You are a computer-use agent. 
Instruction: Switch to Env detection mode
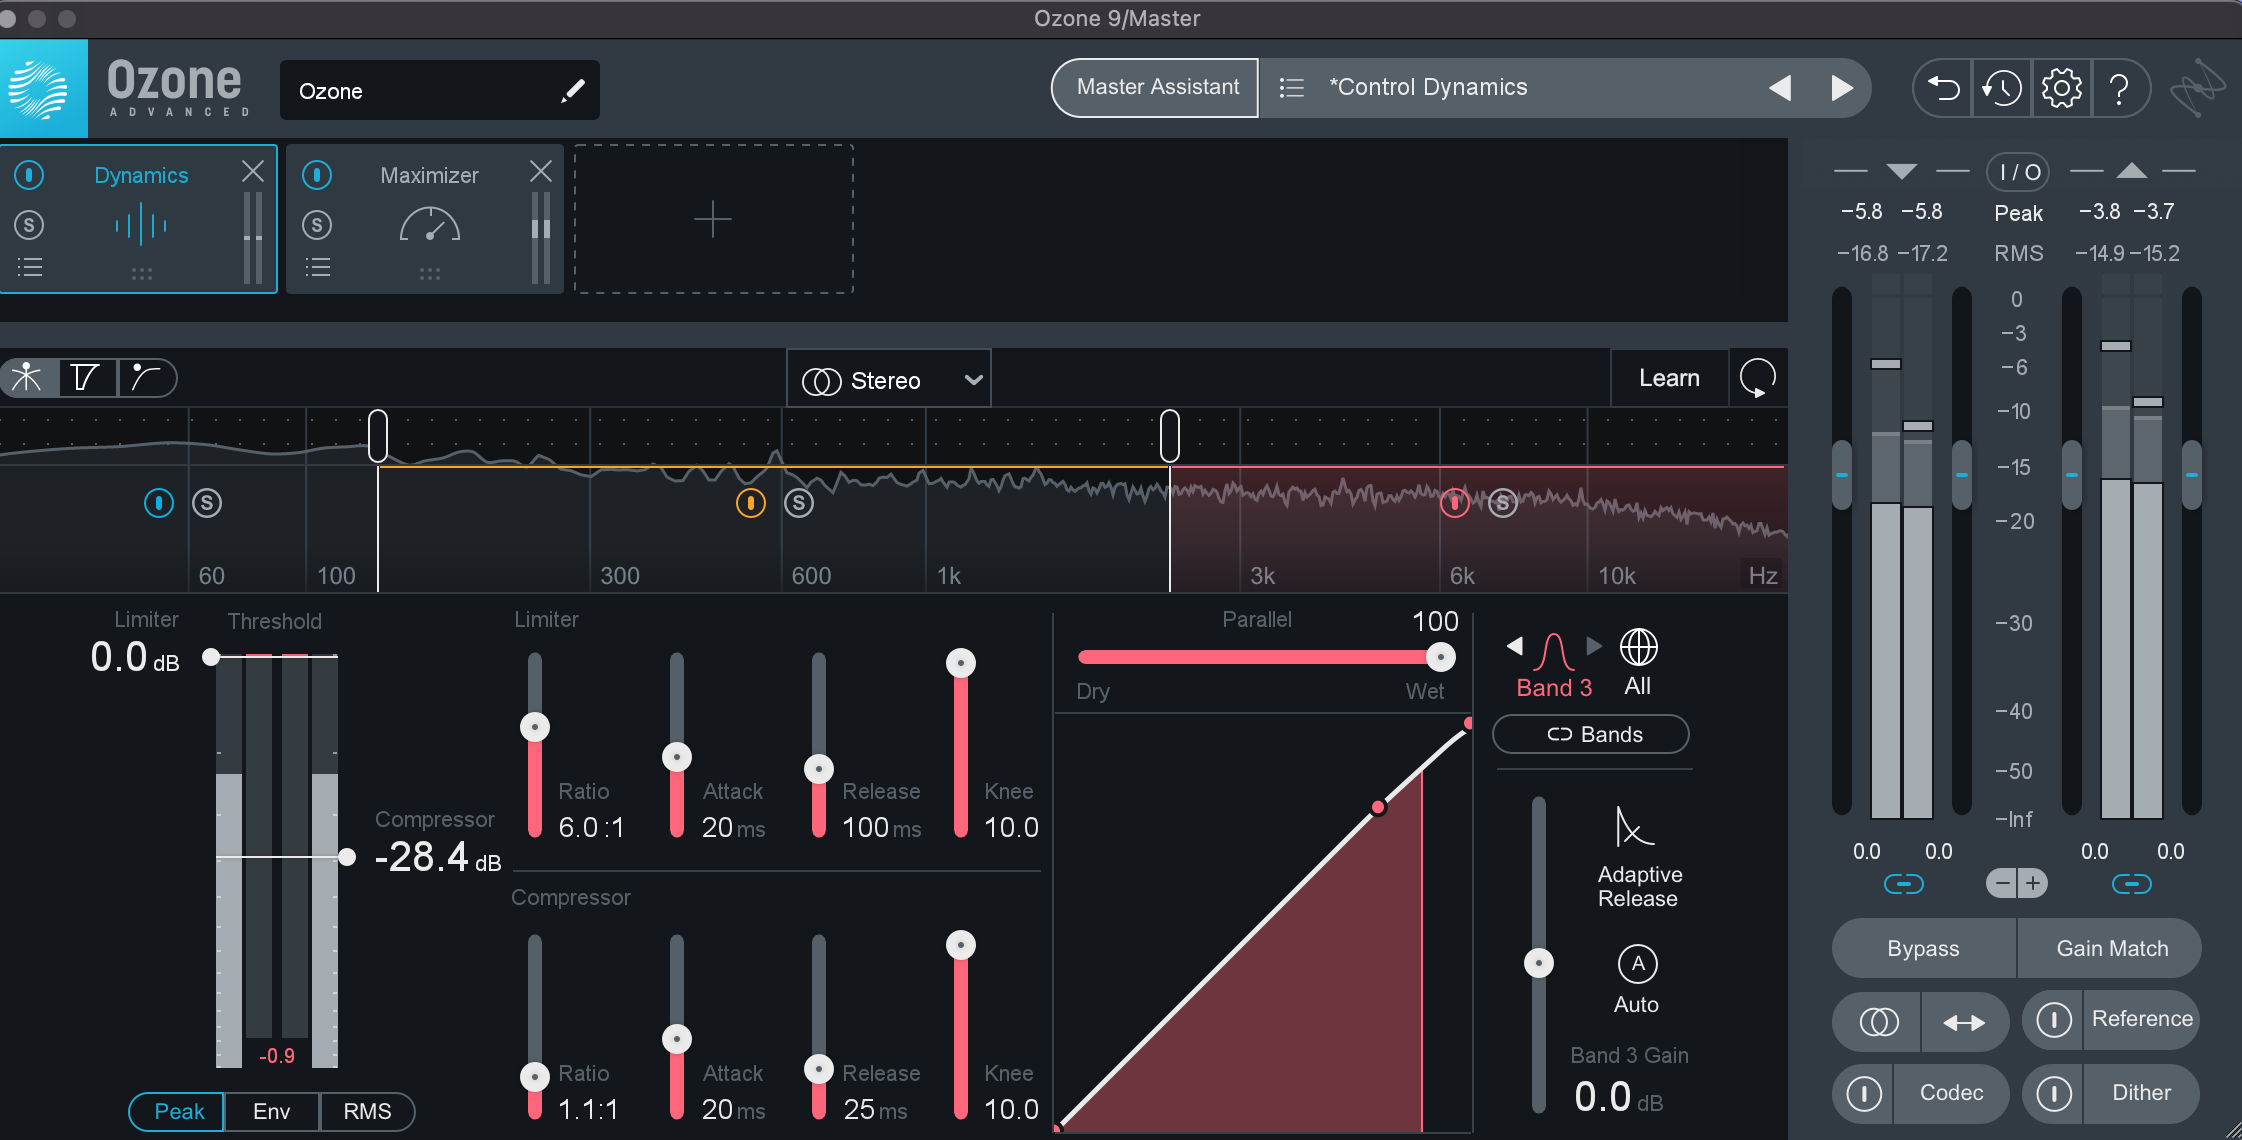271,1111
